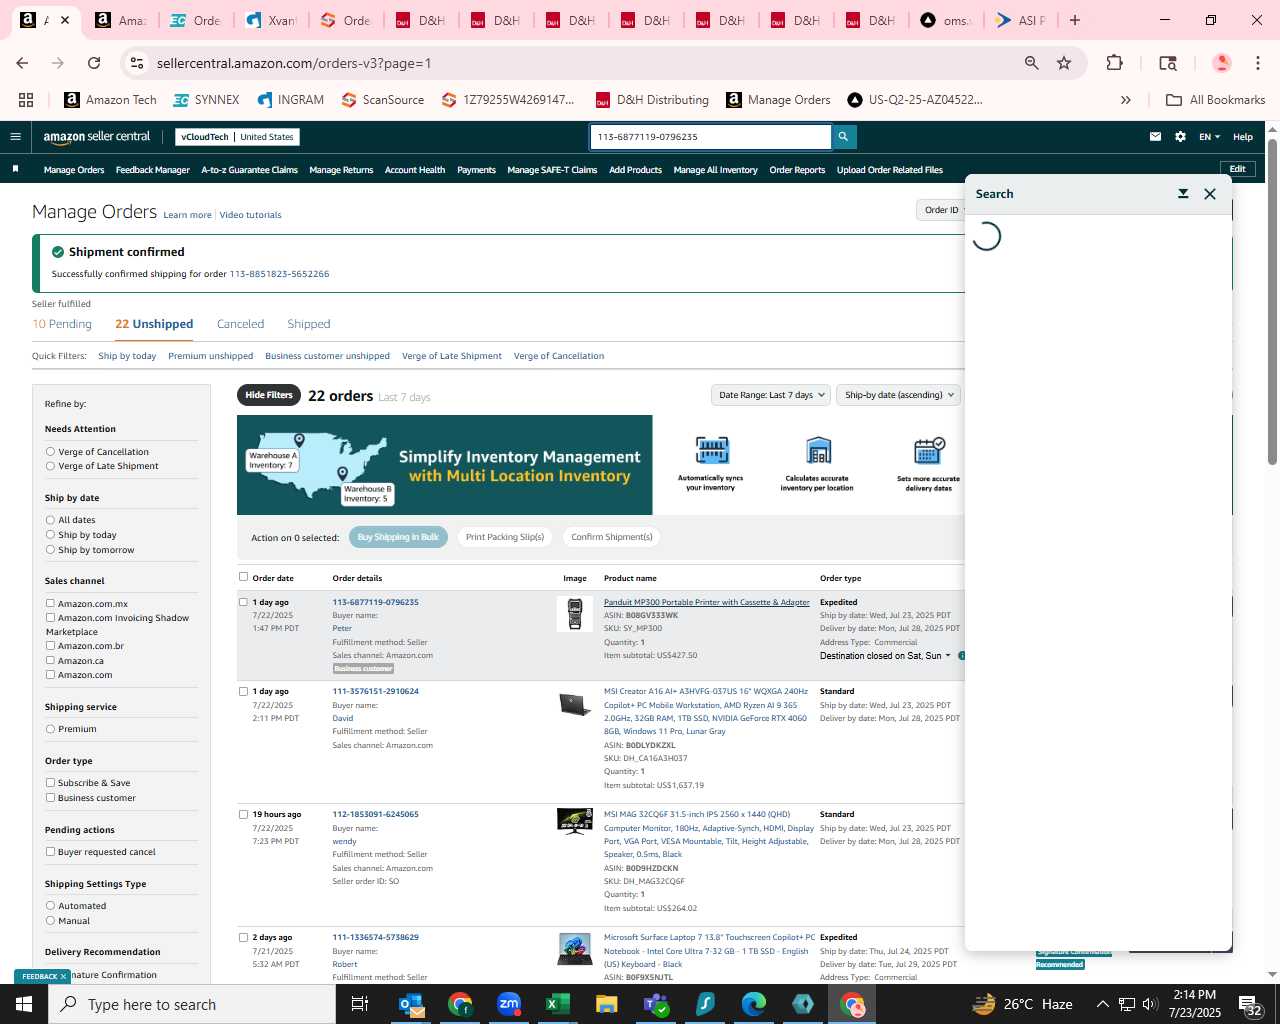Viewport: 1280px width, 1024px height.
Task: Select order 113-6877119-0796235 checkbox
Action: click(243, 602)
